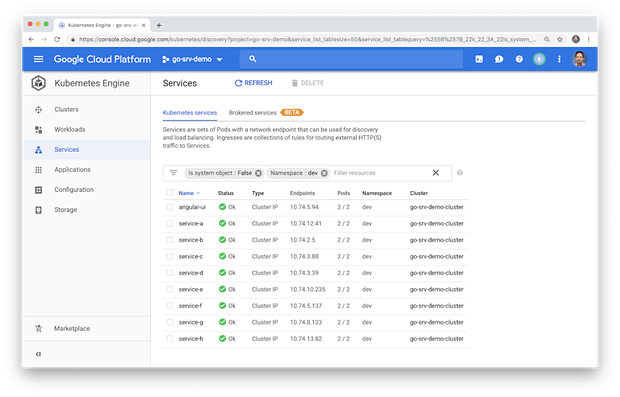The image size is (620, 397).
Task: Click the Kubernetes Engine browser tab
Action: (102, 25)
